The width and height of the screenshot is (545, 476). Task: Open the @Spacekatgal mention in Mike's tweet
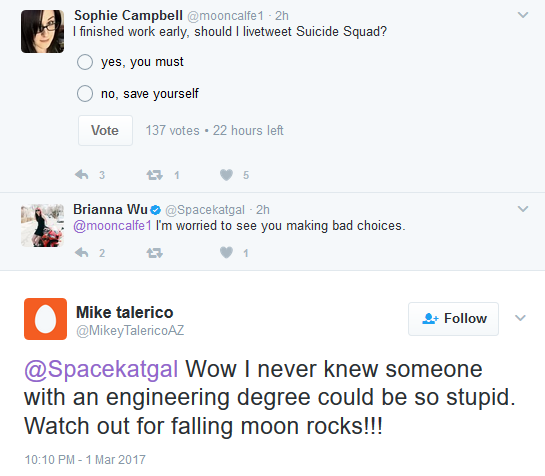click(101, 369)
